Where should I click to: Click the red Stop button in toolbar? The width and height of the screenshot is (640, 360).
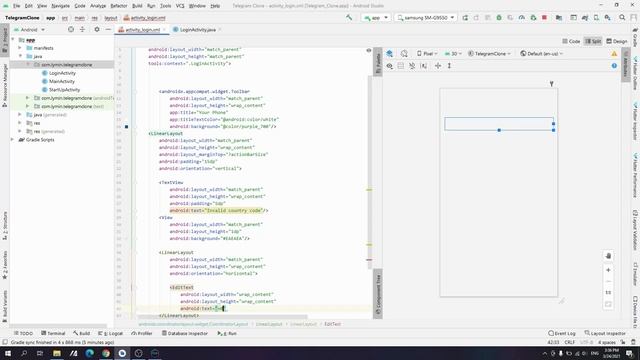coord(544,18)
